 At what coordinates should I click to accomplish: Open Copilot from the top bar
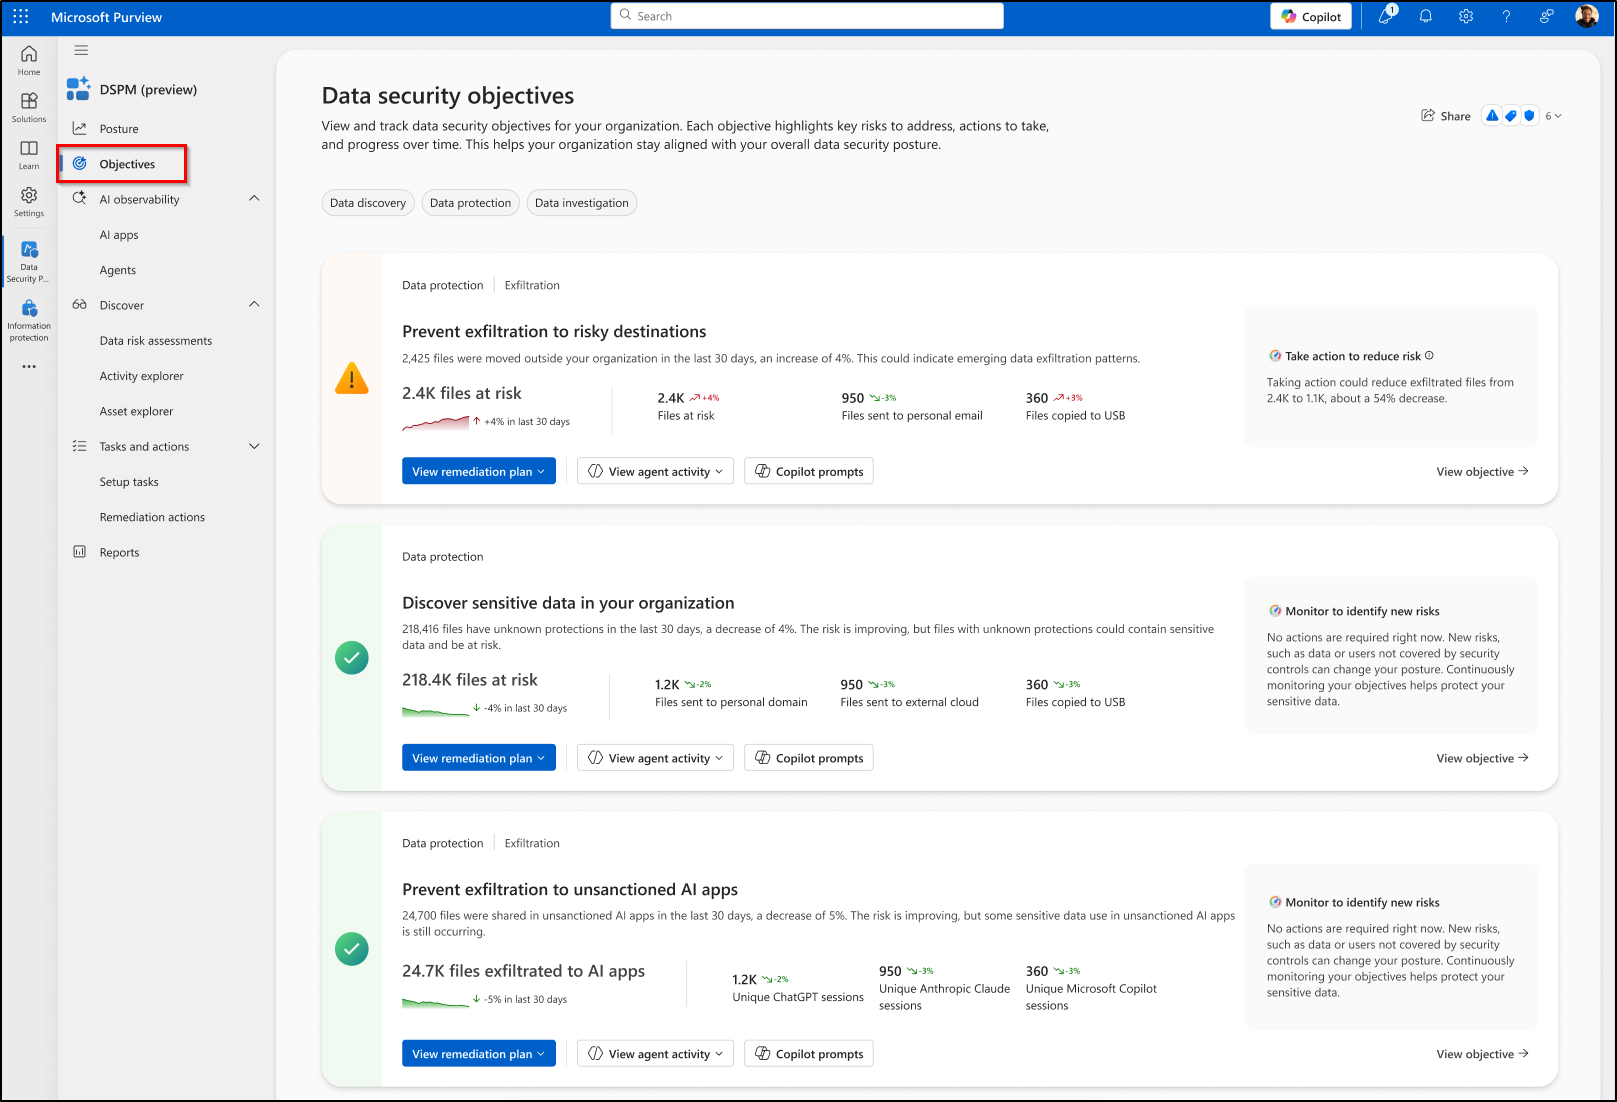pyautogui.click(x=1310, y=16)
